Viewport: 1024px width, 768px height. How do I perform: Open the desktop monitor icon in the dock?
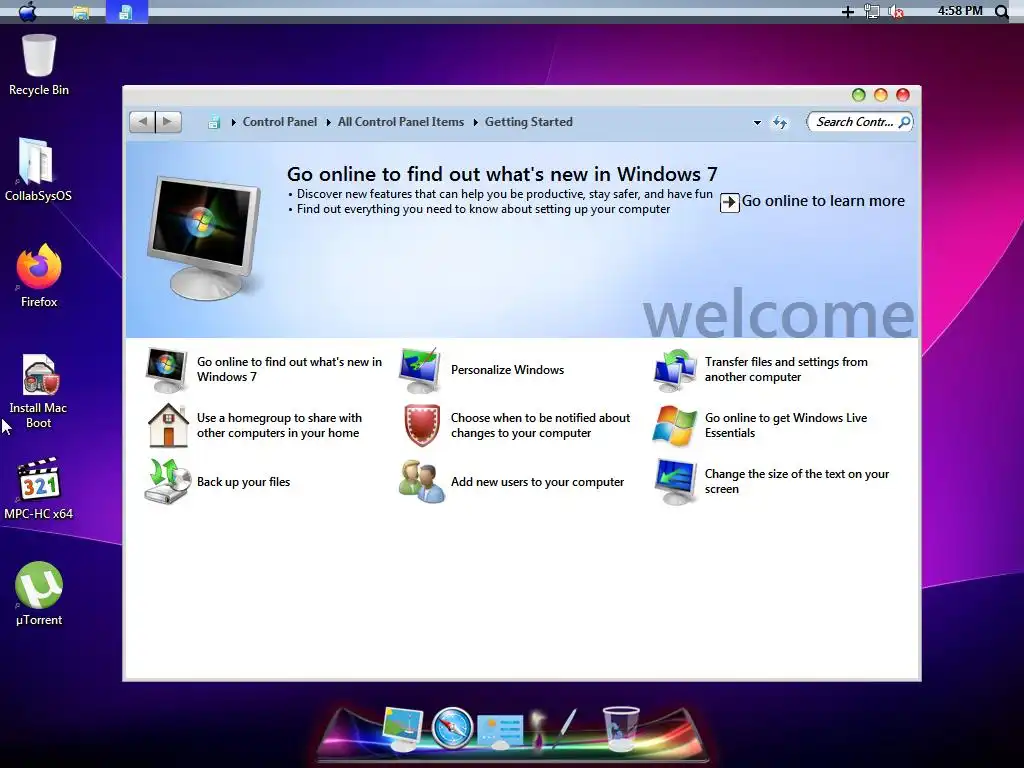pos(403,728)
